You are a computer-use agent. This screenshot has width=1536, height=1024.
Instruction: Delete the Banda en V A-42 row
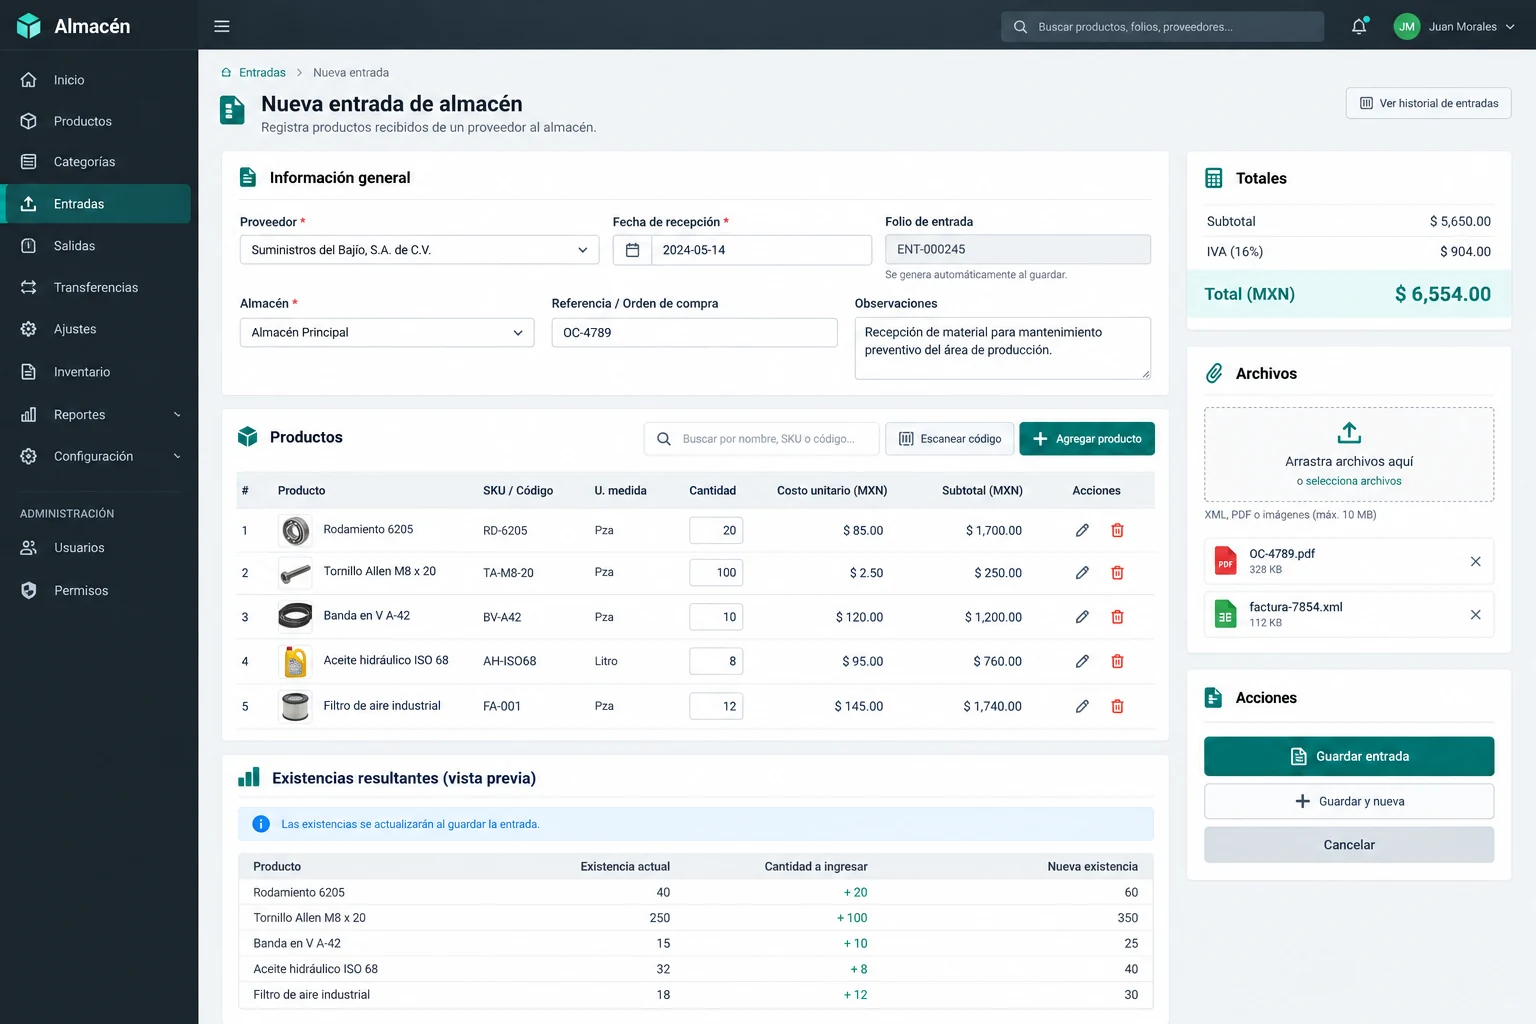coord(1117,617)
